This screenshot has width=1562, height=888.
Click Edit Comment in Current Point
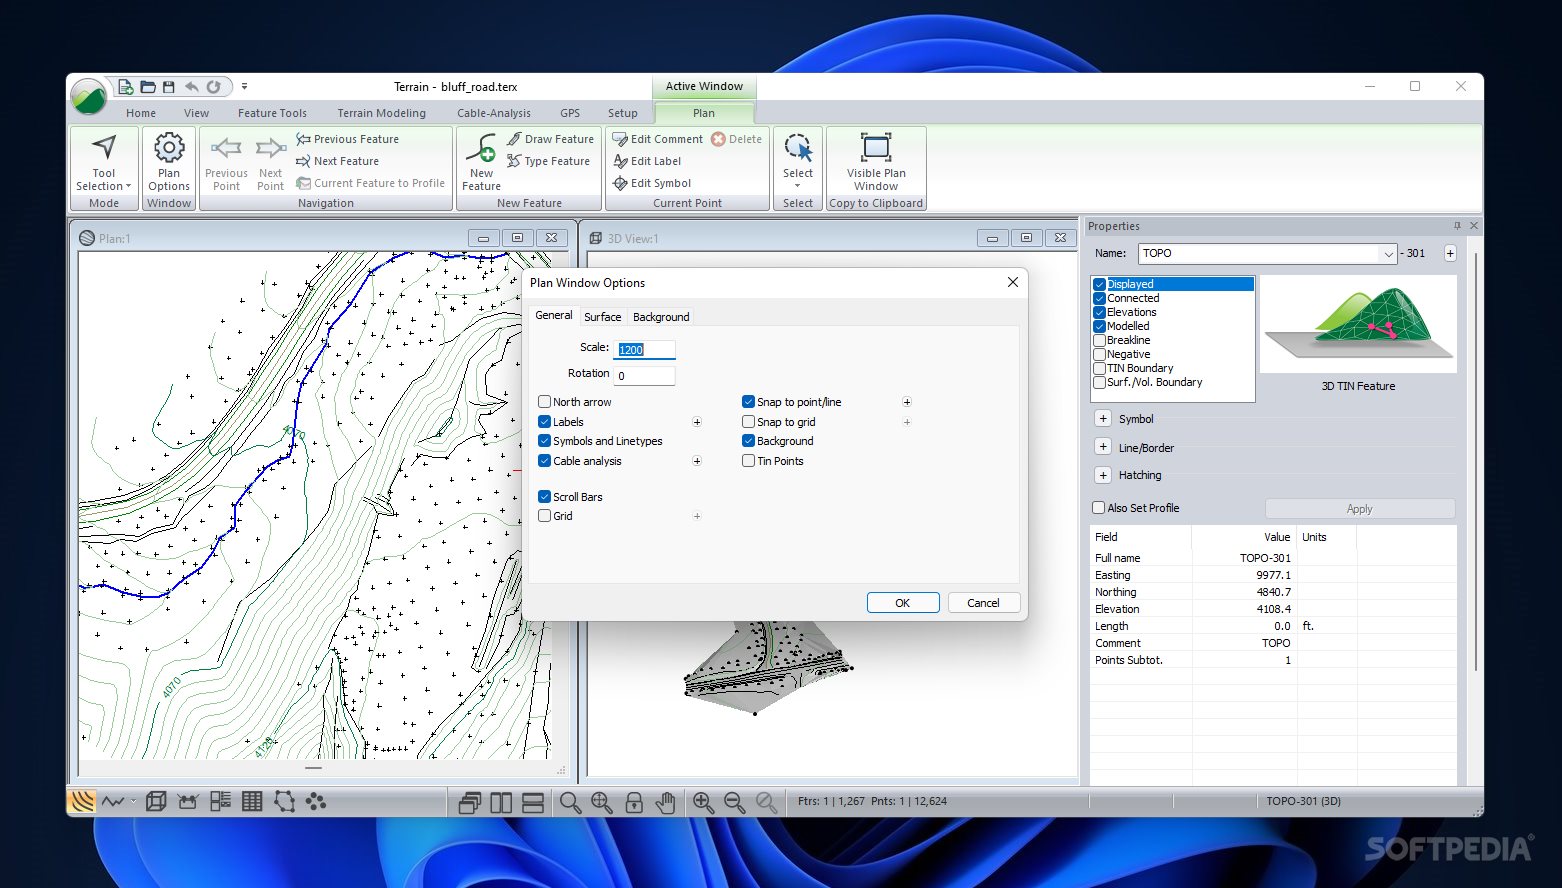658,139
